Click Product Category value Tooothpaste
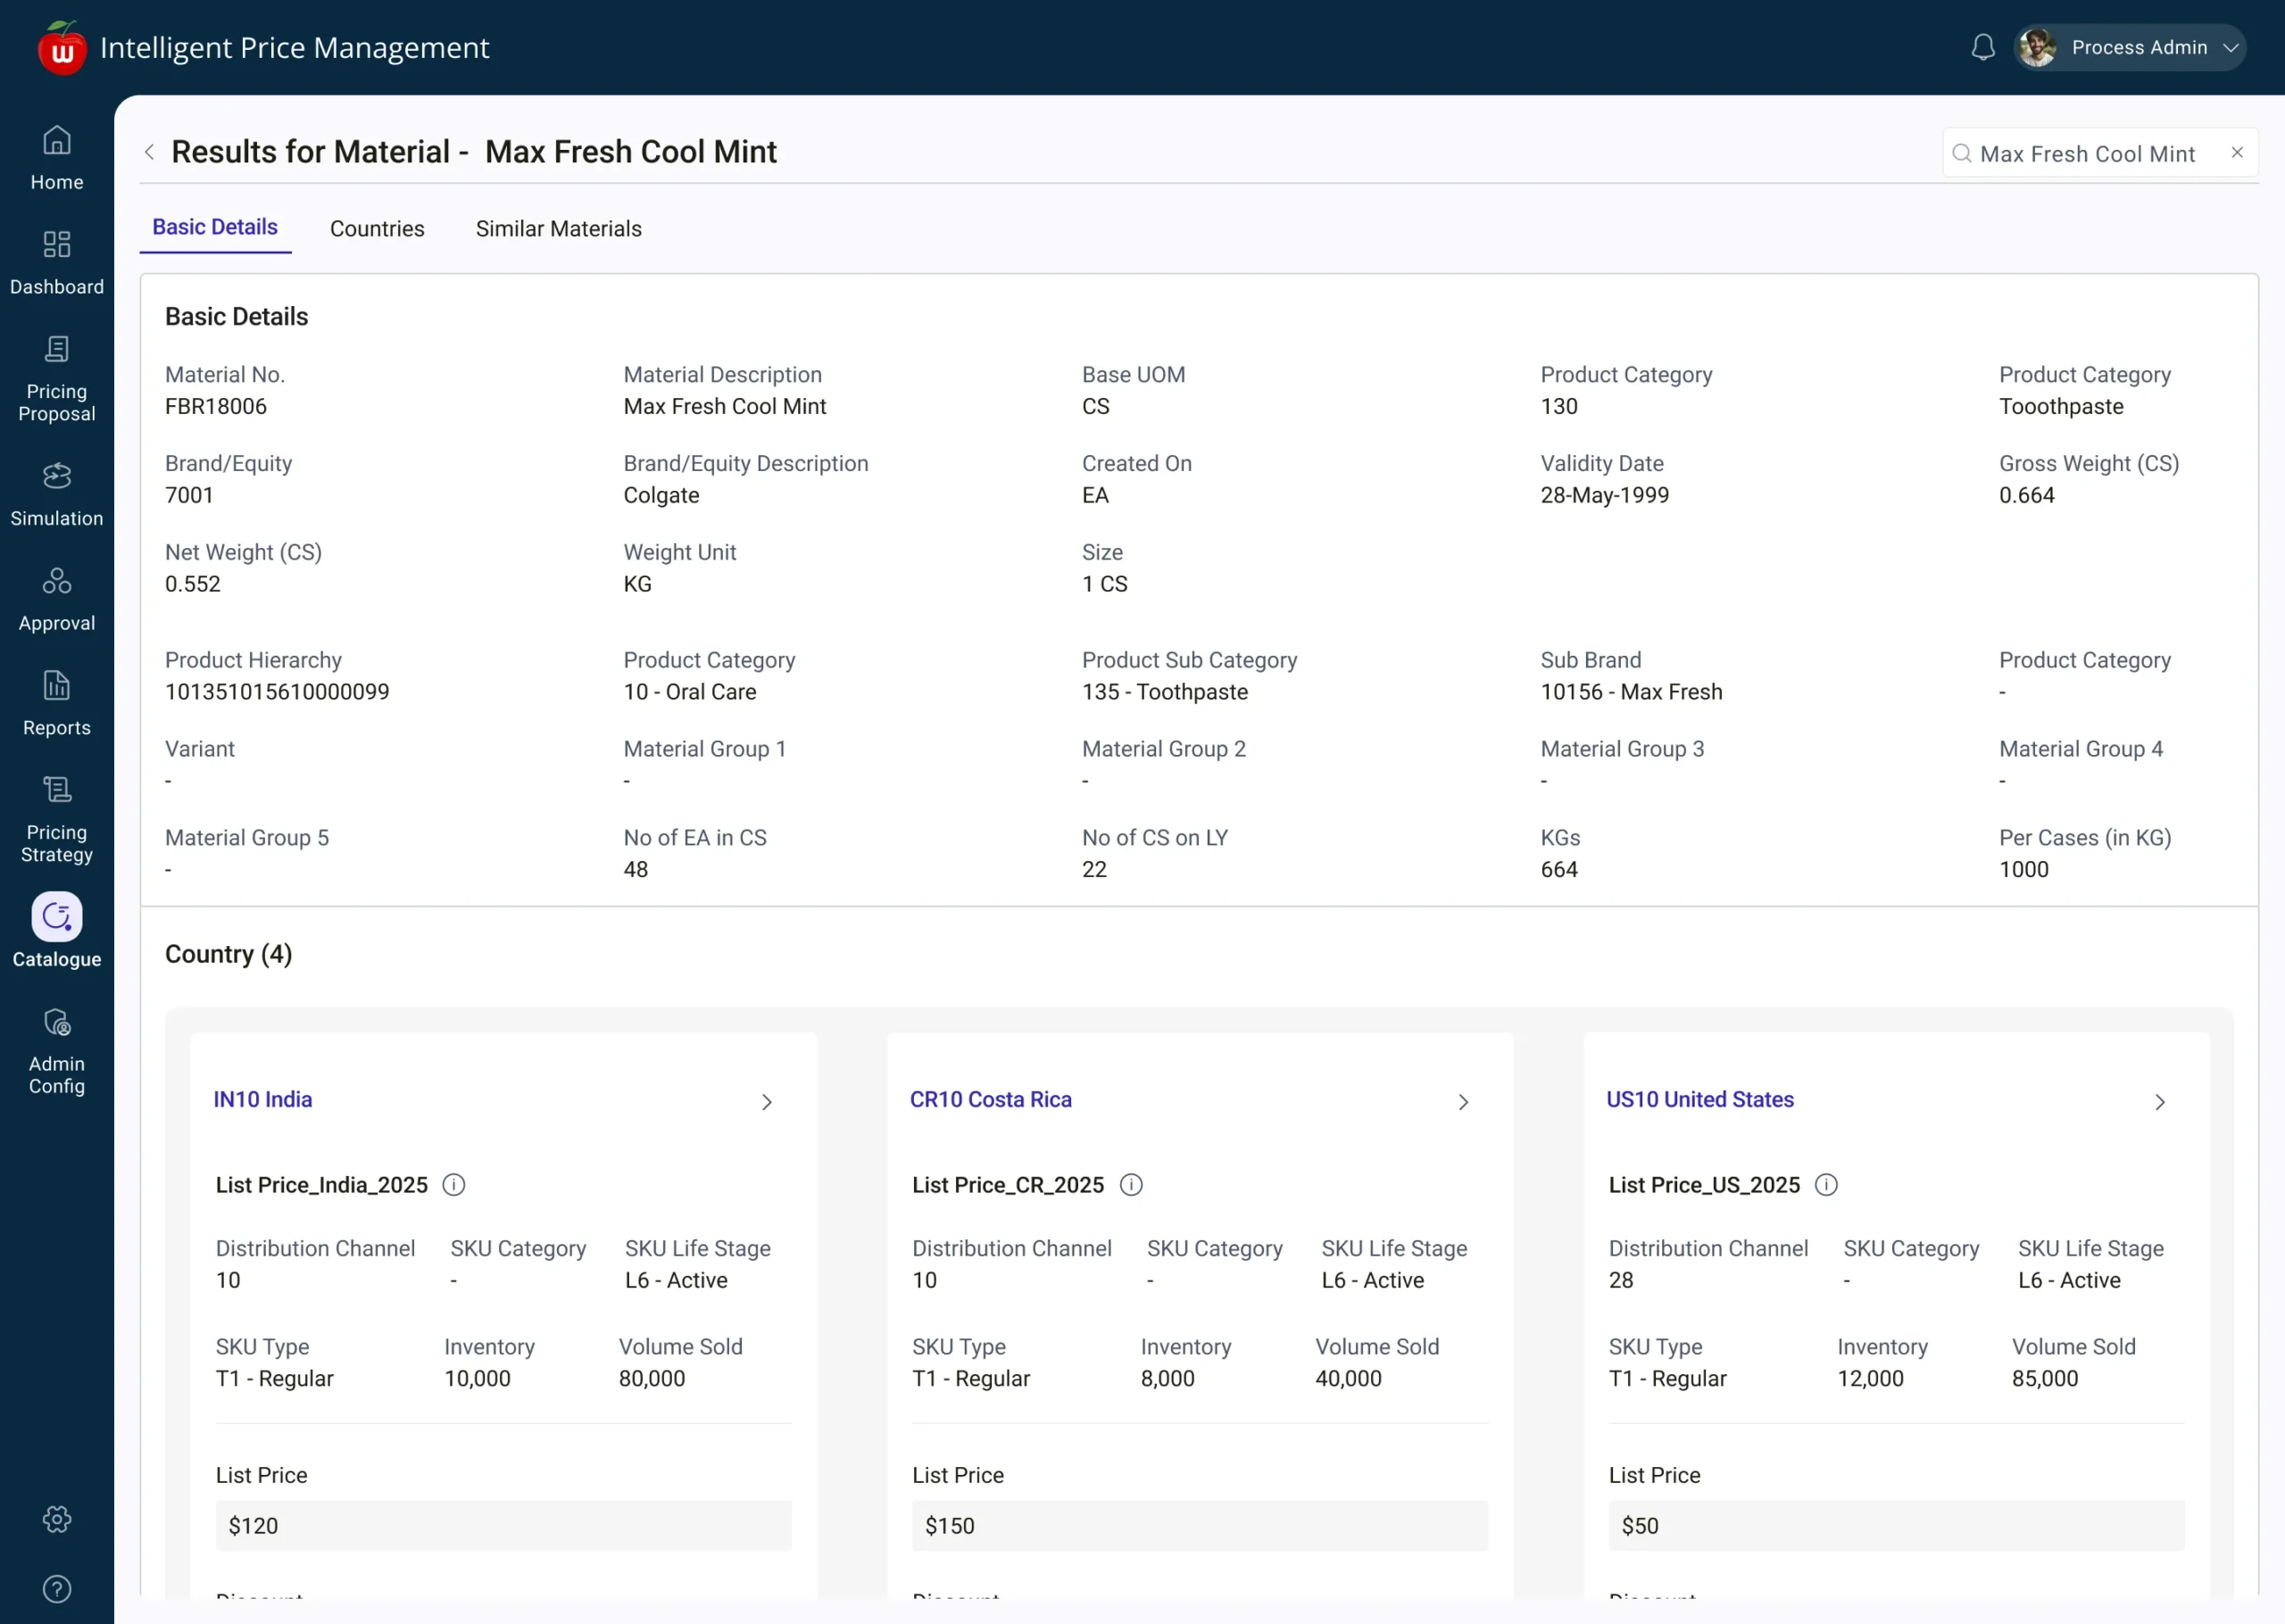The width and height of the screenshot is (2285, 1624). (x=2061, y=407)
